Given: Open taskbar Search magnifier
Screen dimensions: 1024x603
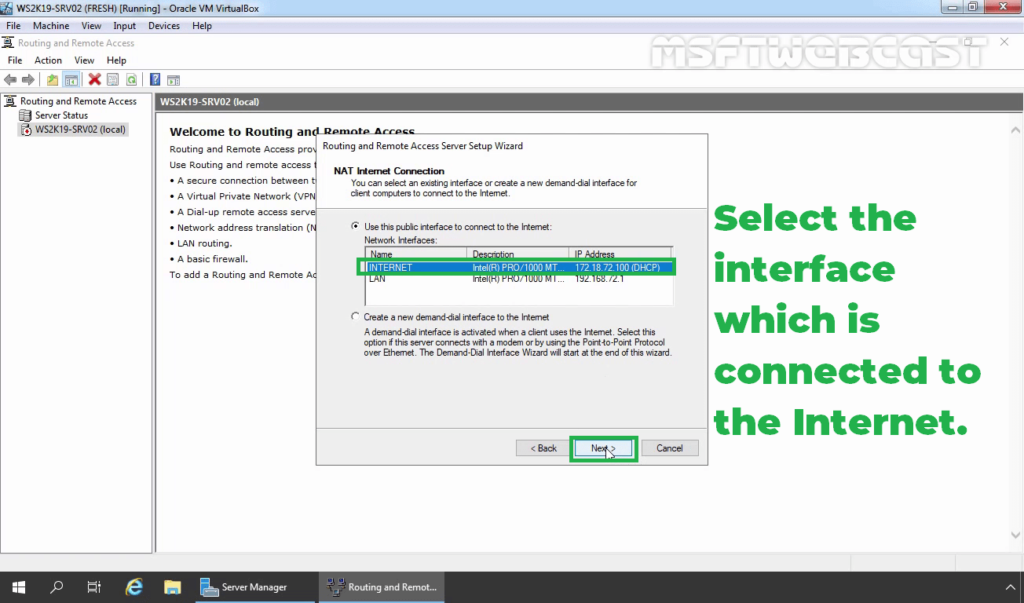Looking at the screenshot, I should point(57,587).
